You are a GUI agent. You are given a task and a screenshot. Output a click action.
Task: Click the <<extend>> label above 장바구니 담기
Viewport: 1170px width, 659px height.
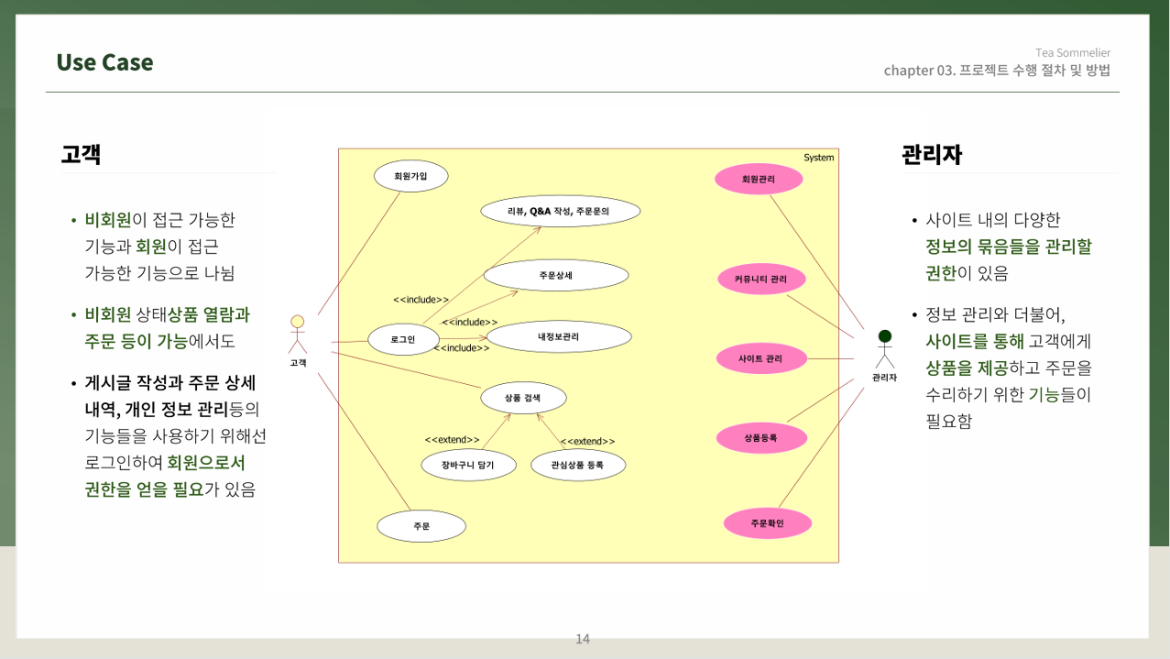click(x=452, y=440)
